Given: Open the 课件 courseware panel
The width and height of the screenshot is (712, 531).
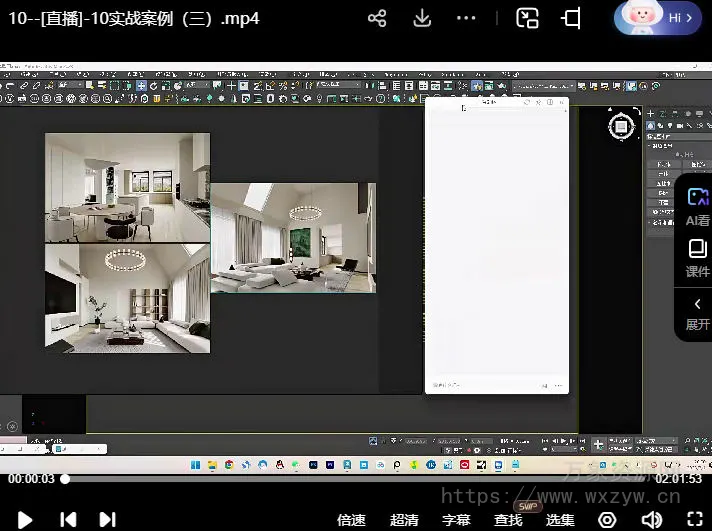Looking at the screenshot, I should click(x=697, y=257).
